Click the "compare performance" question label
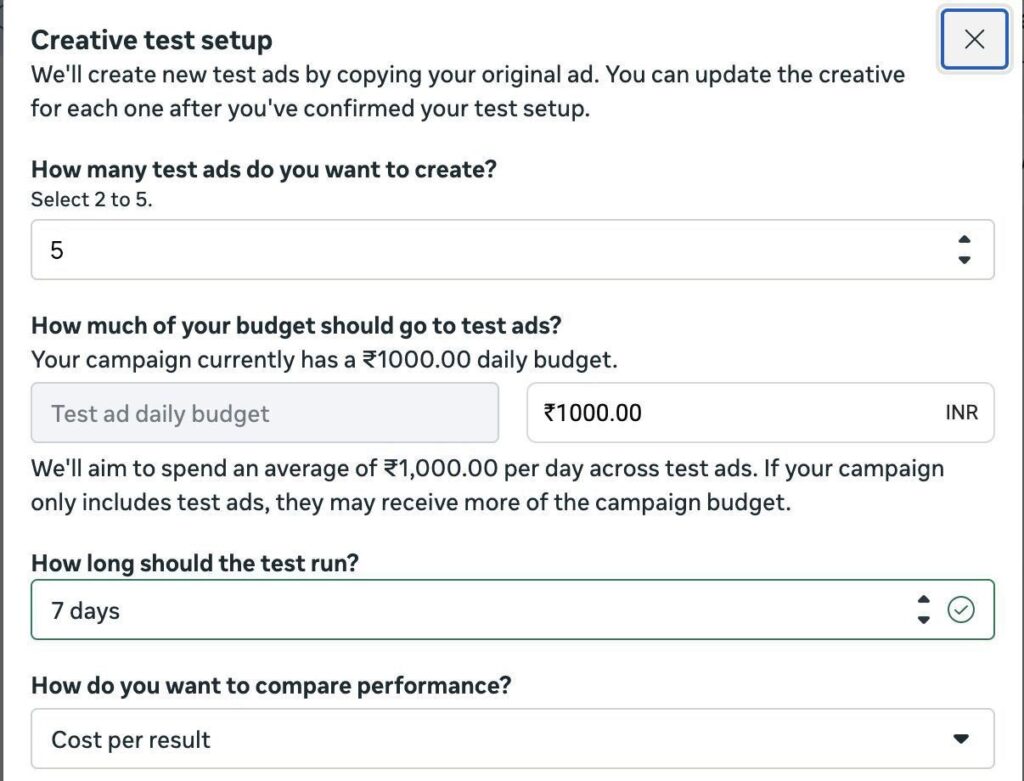The height and width of the screenshot is (781, 1024). (x=271, y=686)
